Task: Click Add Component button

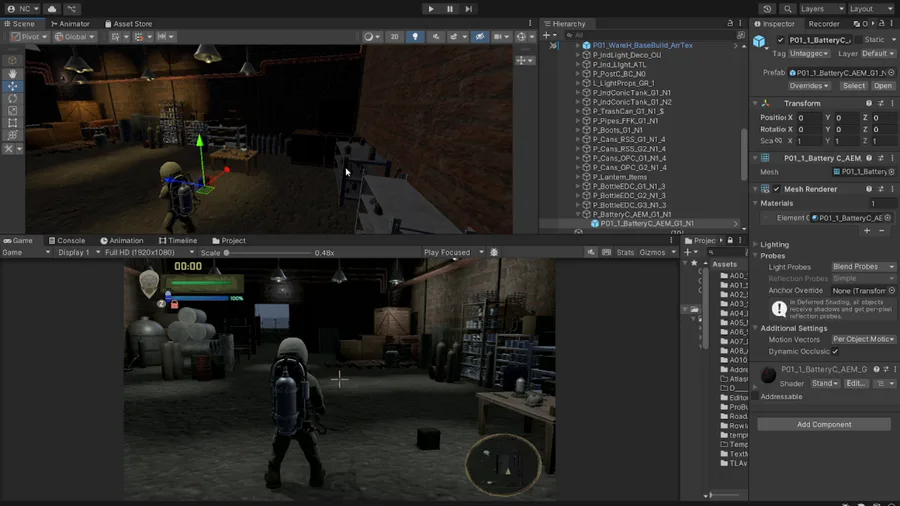Action: [x=824, y=424]
